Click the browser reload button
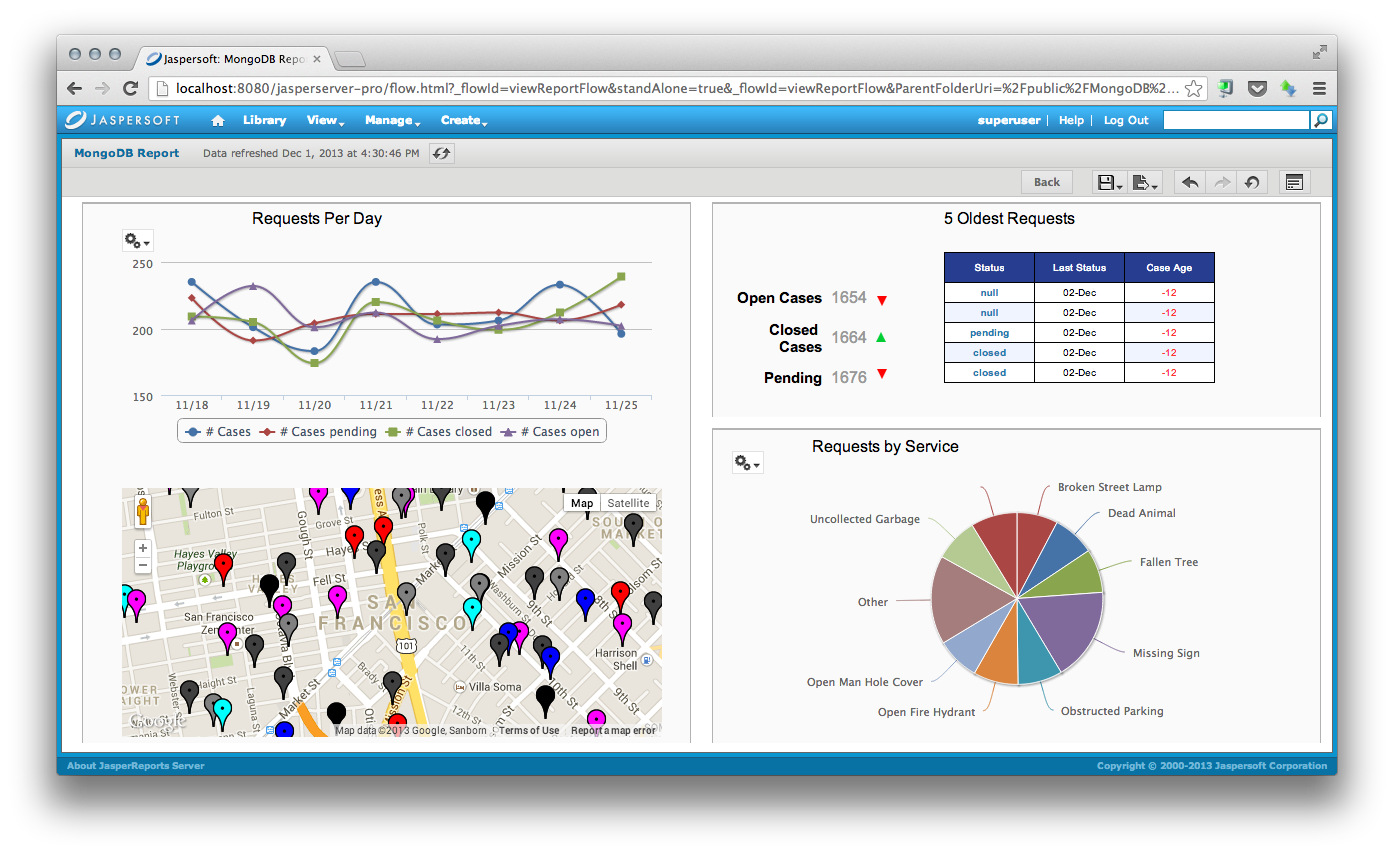Image resolution: width=1394 pixels, height=854 pixels. 130,88
